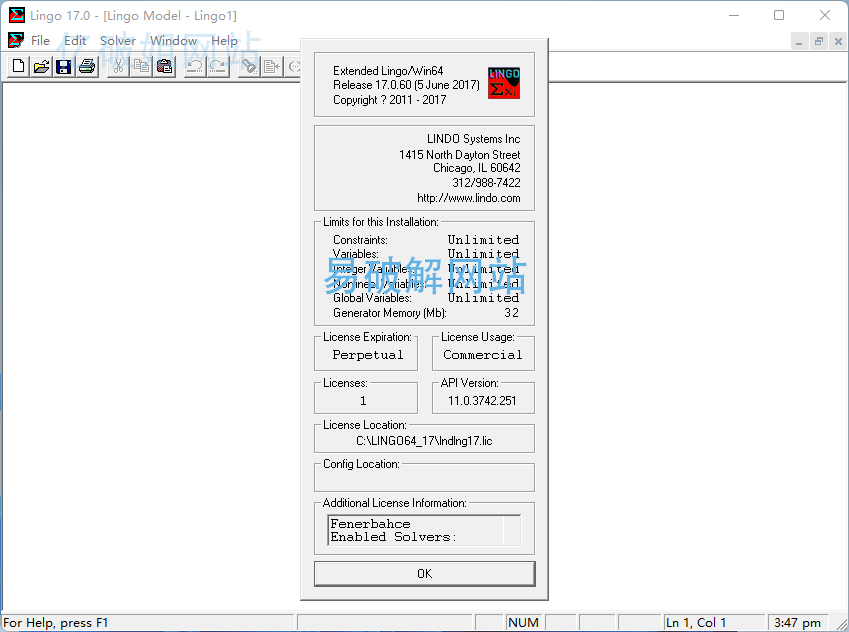Open the Window menu
The image size is (849, 632).
point(173,41)
